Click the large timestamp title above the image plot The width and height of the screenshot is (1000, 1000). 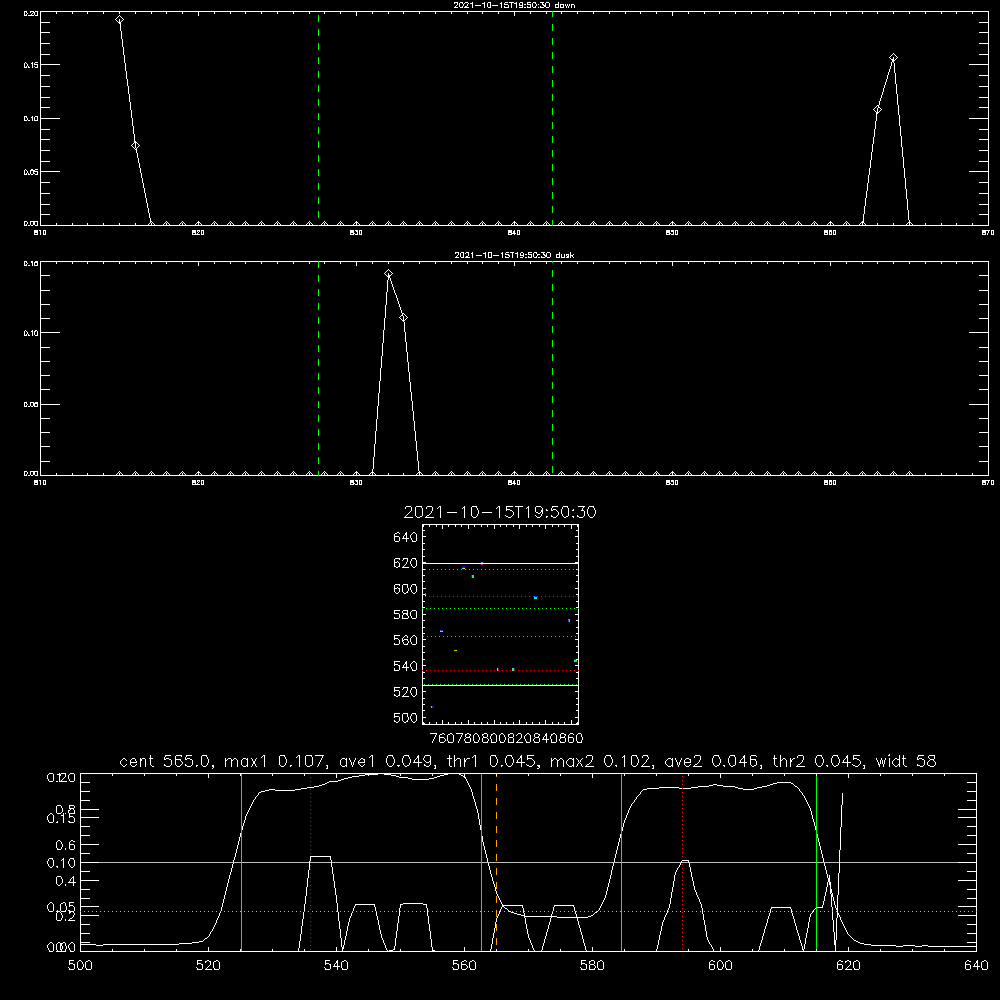pyautogui.click(x=500, y=512)
